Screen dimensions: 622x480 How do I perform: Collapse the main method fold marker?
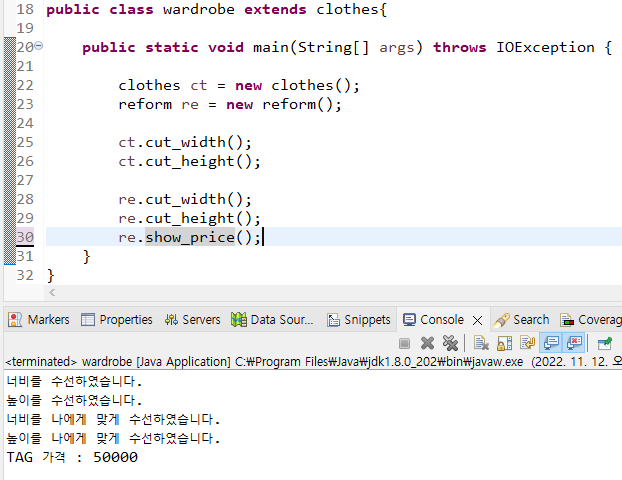point(38,46)
